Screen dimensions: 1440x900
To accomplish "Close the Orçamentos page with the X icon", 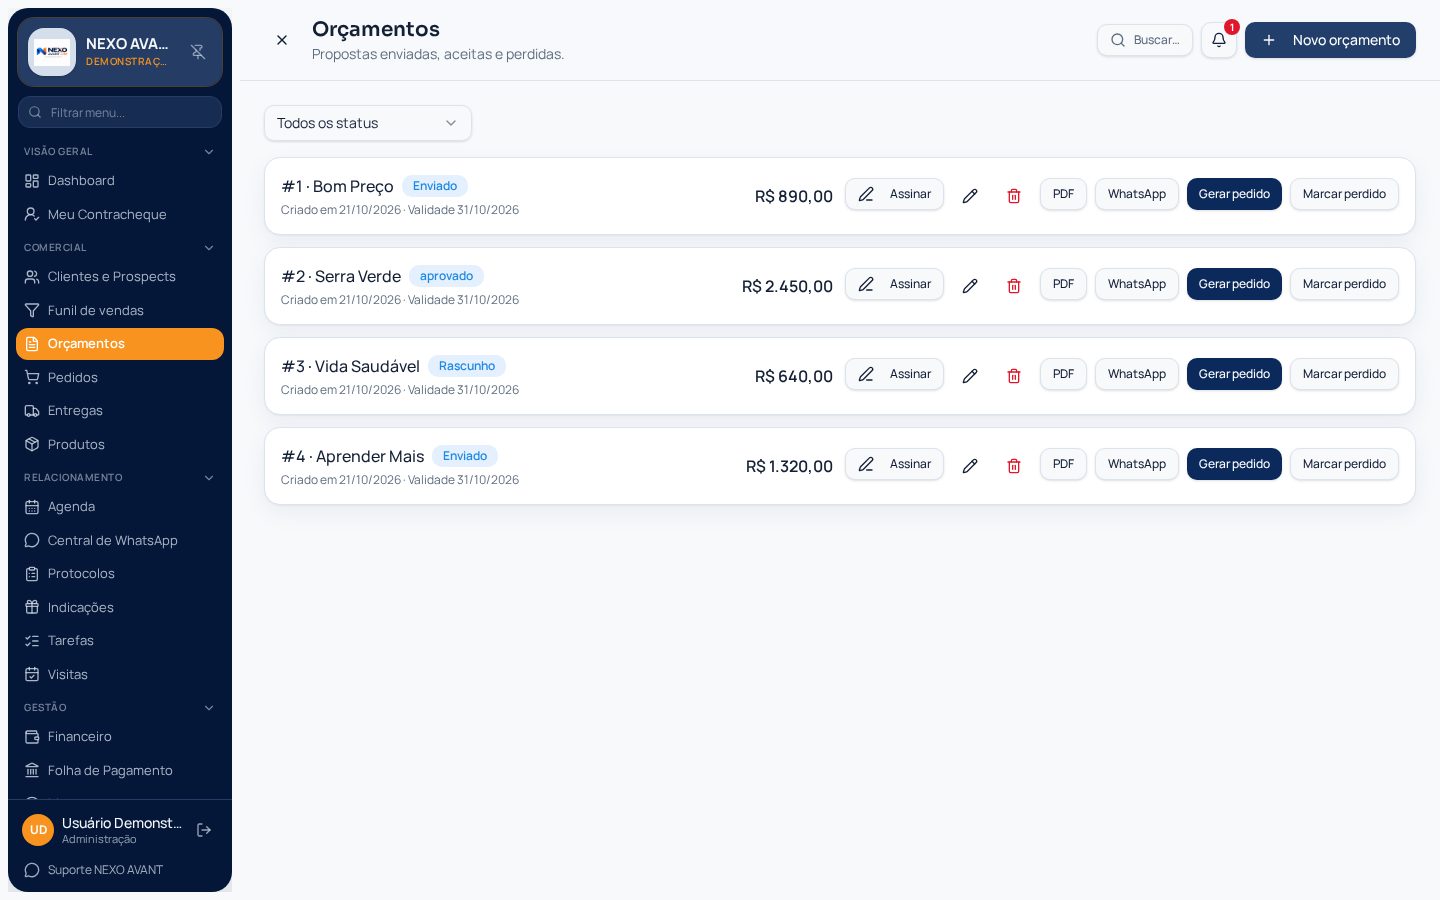I will 282,40.
